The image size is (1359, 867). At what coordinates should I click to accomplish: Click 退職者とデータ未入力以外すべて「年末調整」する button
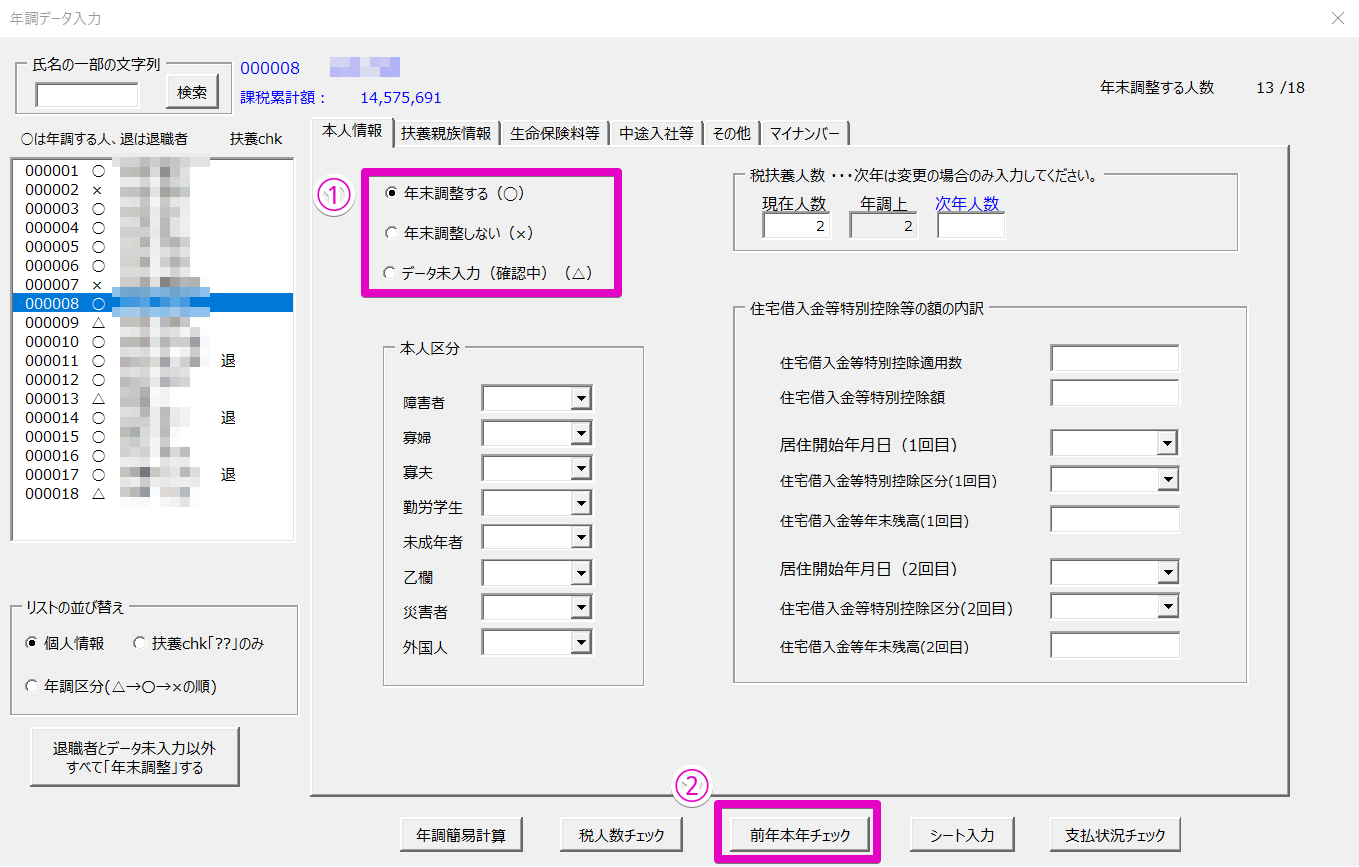[x=134, y=757]
